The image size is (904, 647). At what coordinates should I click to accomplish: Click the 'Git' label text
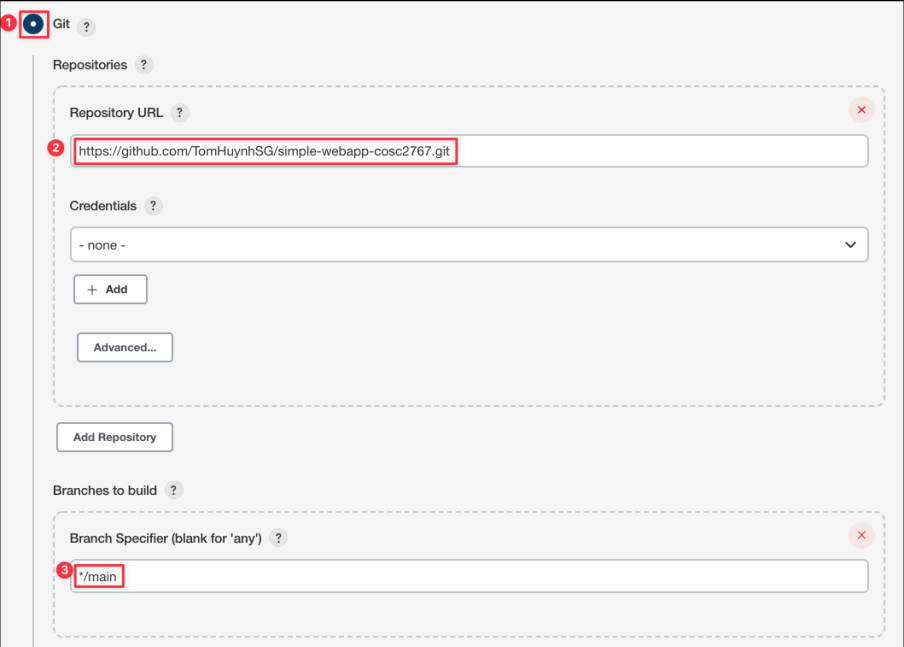[x=61, y=24]
